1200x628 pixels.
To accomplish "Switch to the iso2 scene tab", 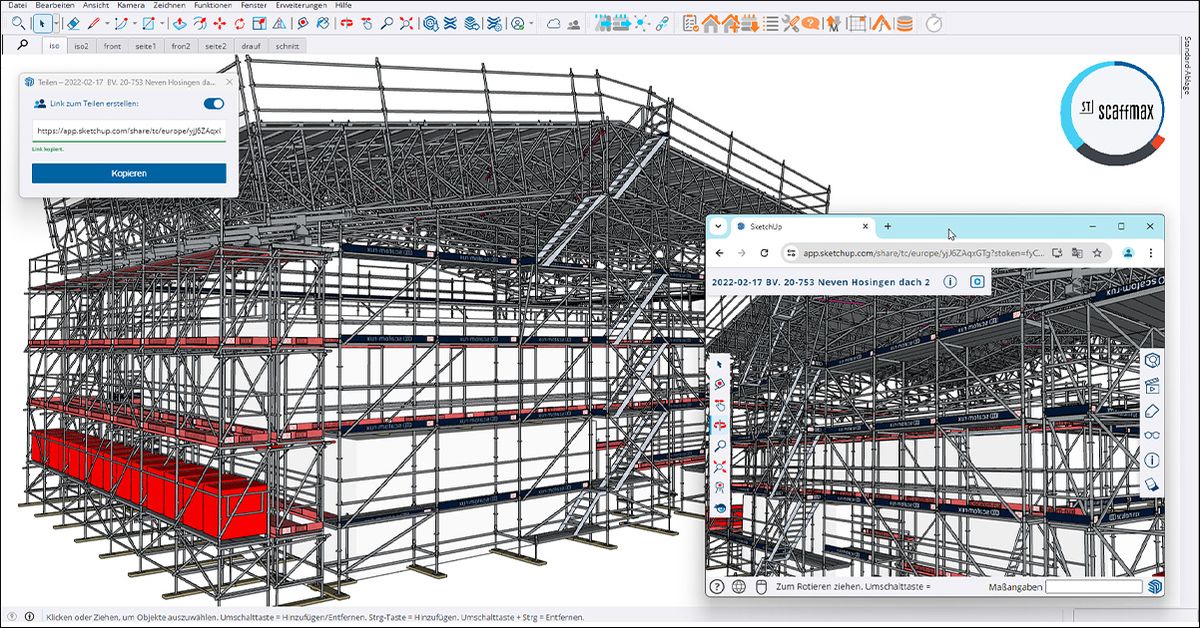I will click(81, 46).
